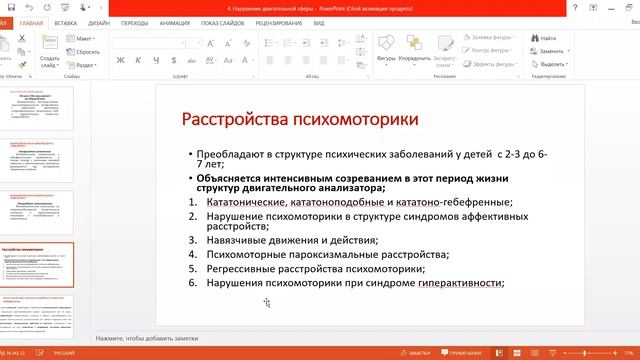
Task: Open the font name combo box
Action: pos(149,43)
